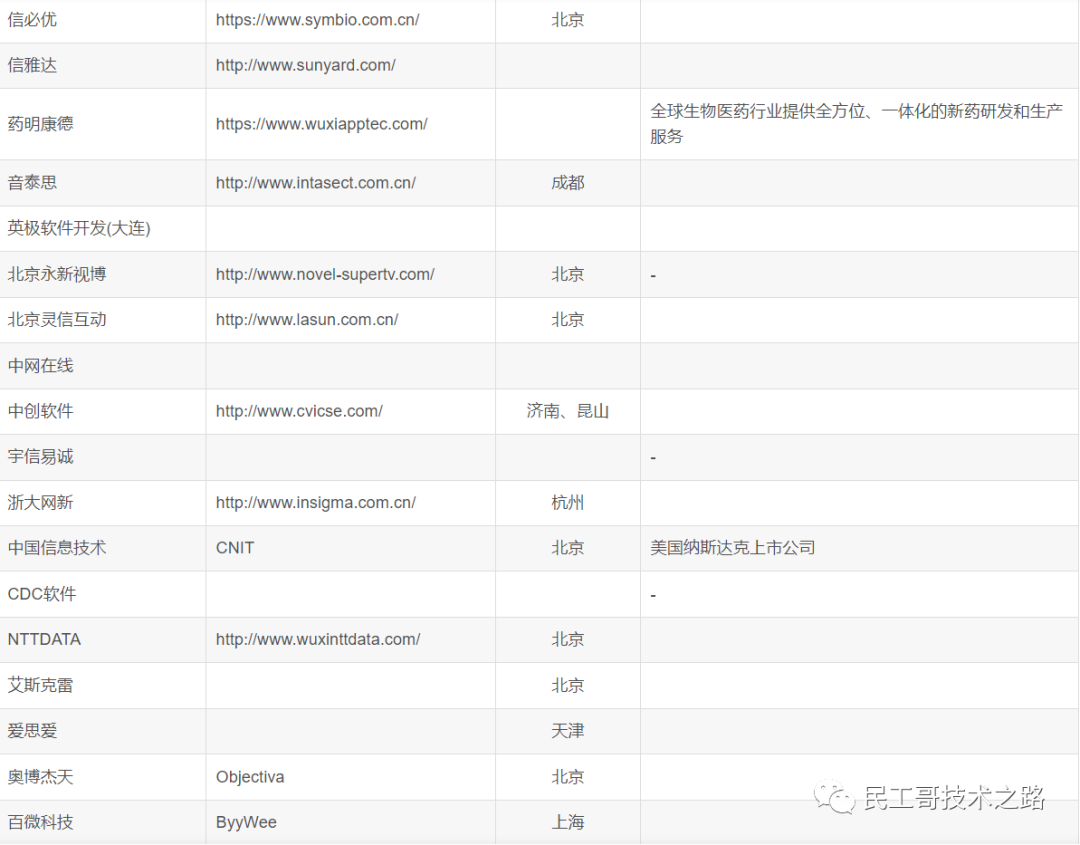The width and height of the screenshot is (1080, 845).
Task: Click 北京 in the 北京灵信互动 row
Action: [x=568, y=320]
